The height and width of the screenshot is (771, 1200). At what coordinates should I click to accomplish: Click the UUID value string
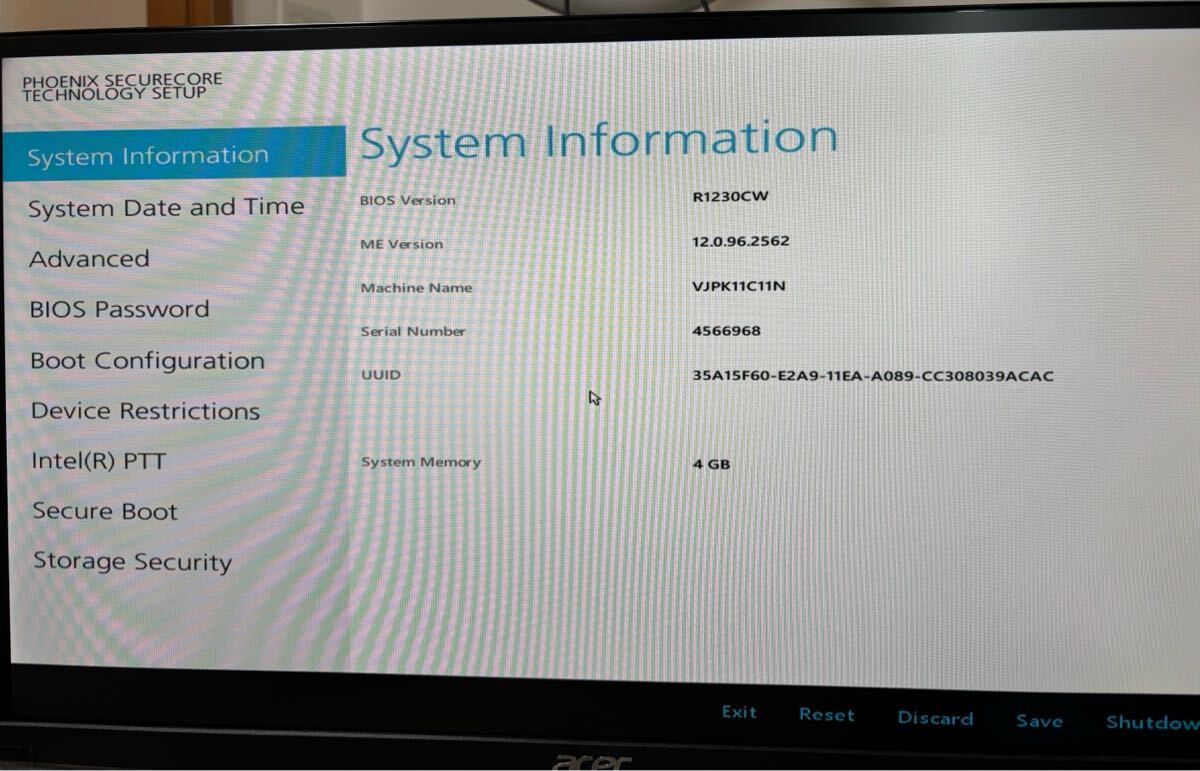(x=872, y=376)
